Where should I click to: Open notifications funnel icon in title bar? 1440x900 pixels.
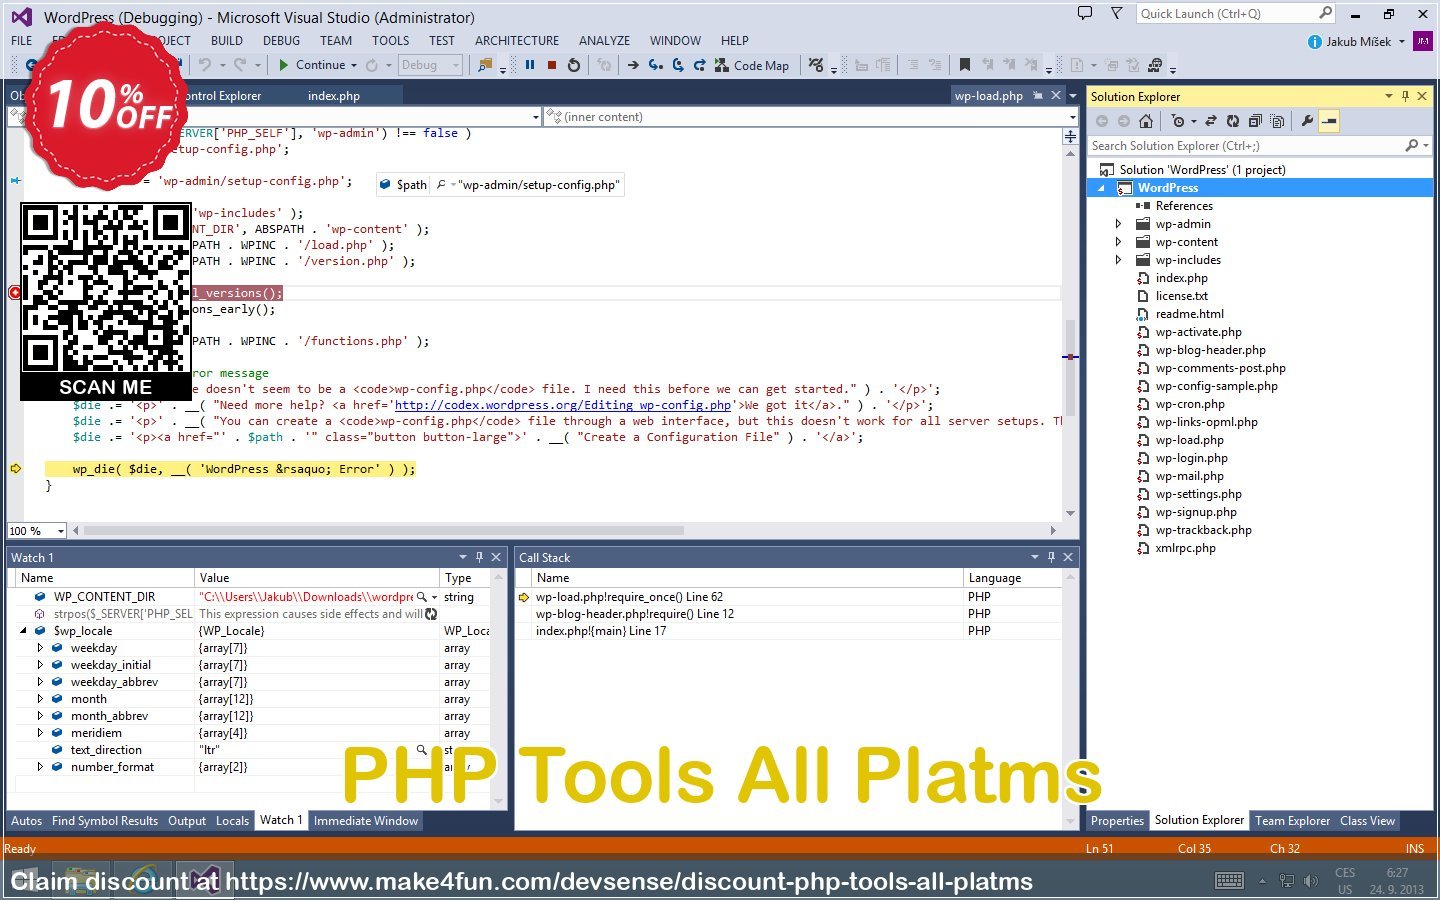click(x=1116, y=13)
